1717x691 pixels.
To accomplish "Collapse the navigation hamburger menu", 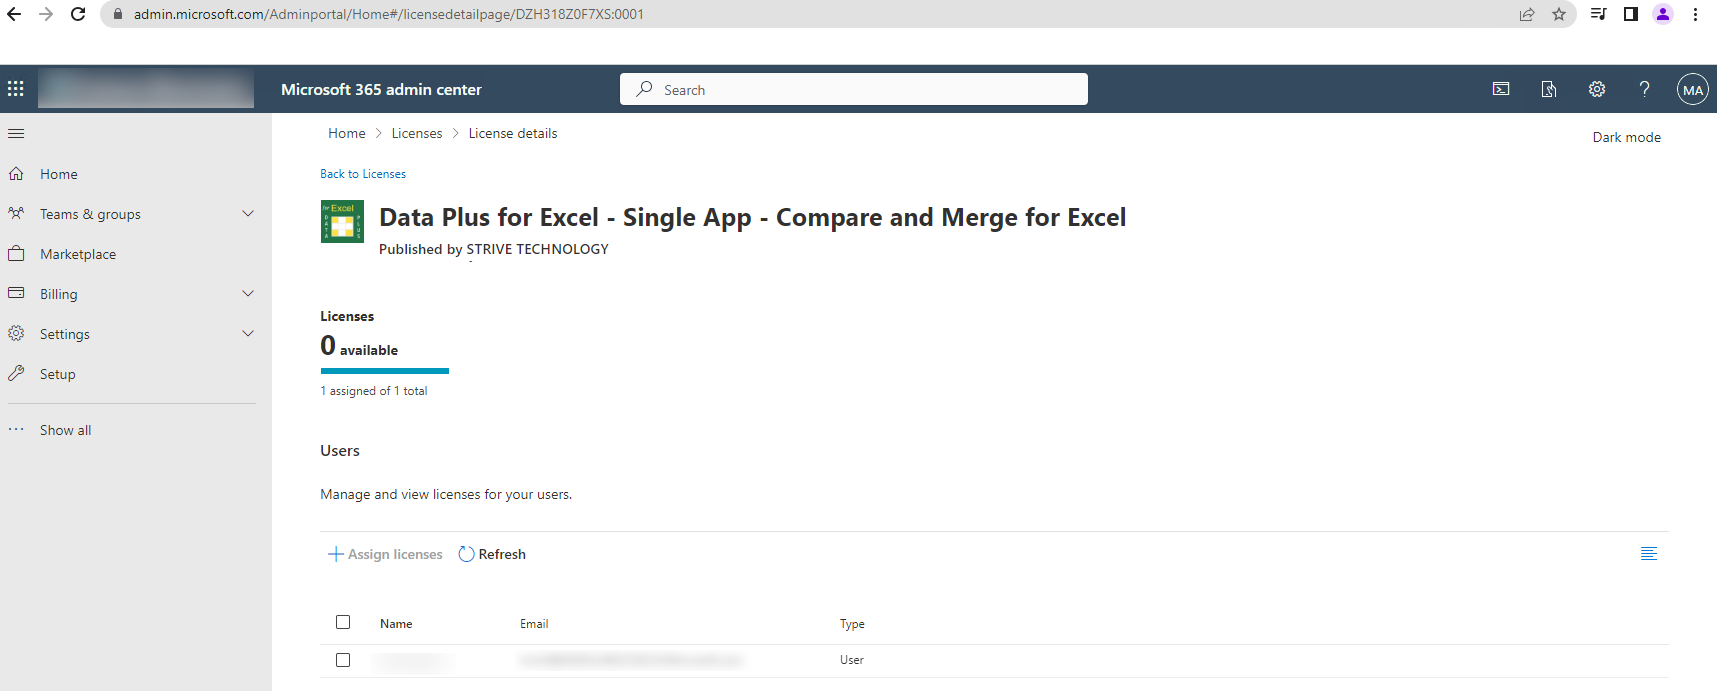I will [x=16, y=133].
